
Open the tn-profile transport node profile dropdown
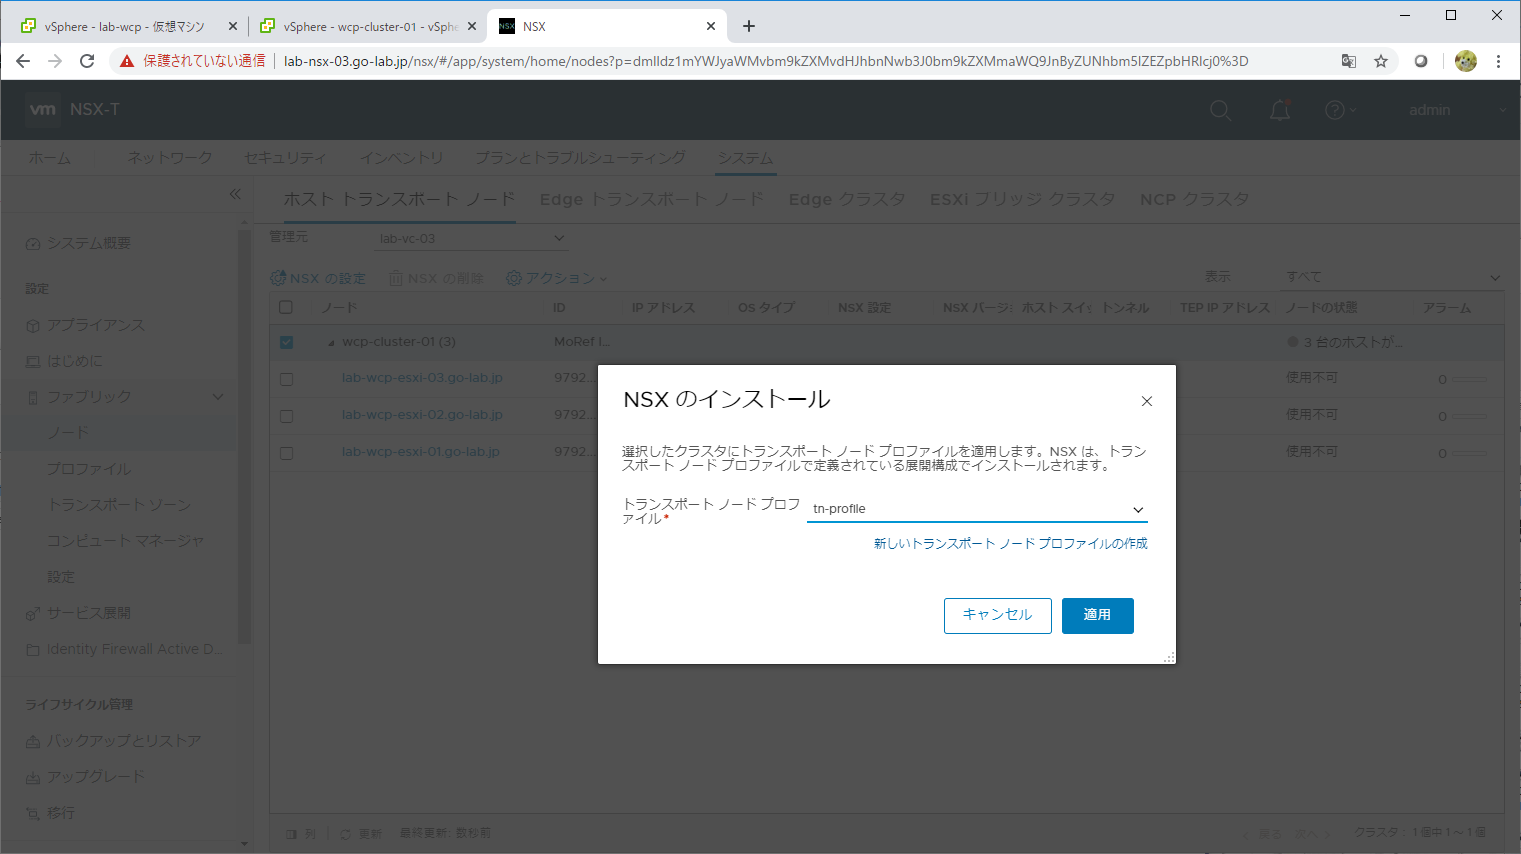[977, 509]
